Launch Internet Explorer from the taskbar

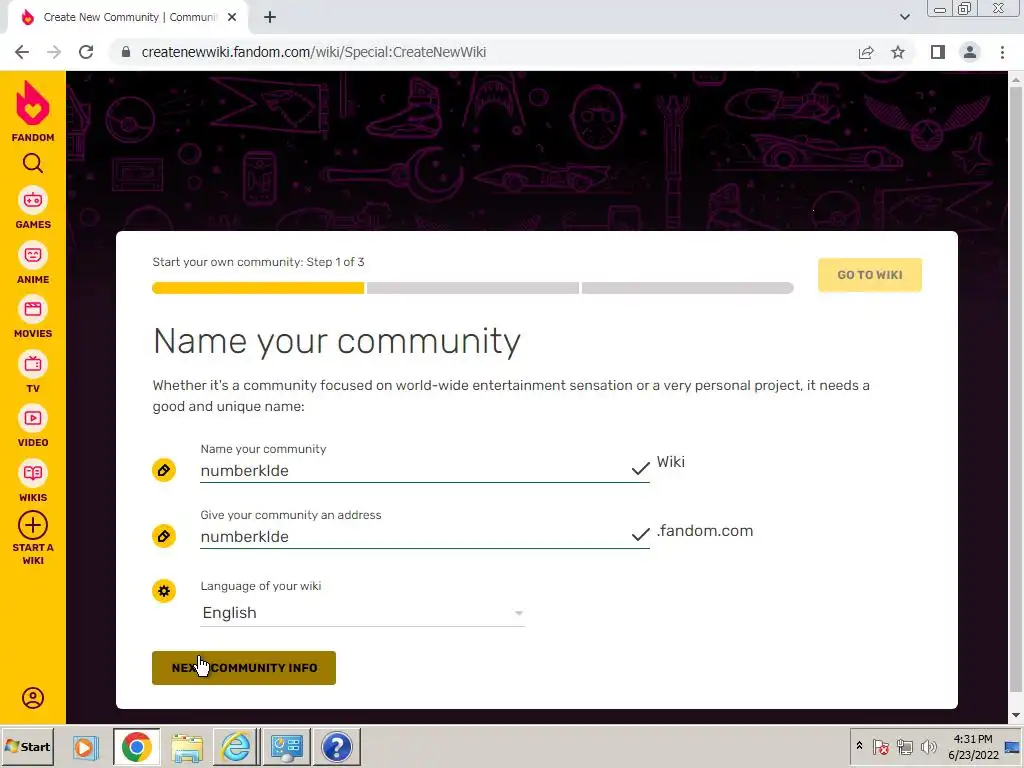click(x=236, y=746)
